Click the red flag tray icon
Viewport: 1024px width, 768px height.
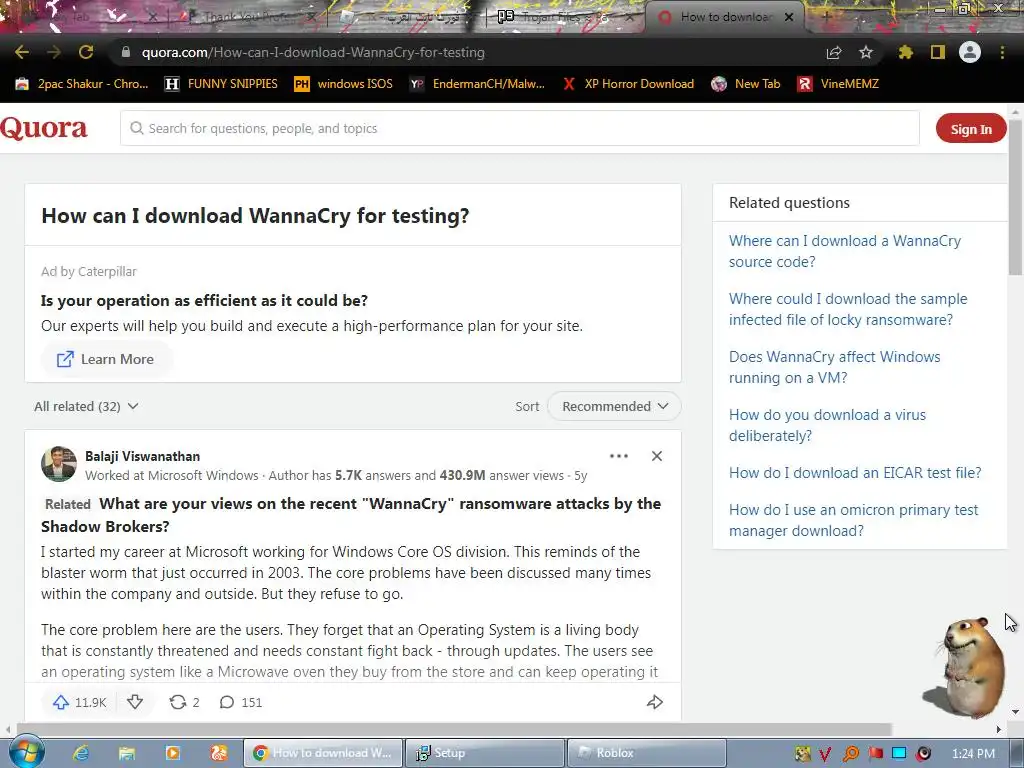(x=875, y=754)
